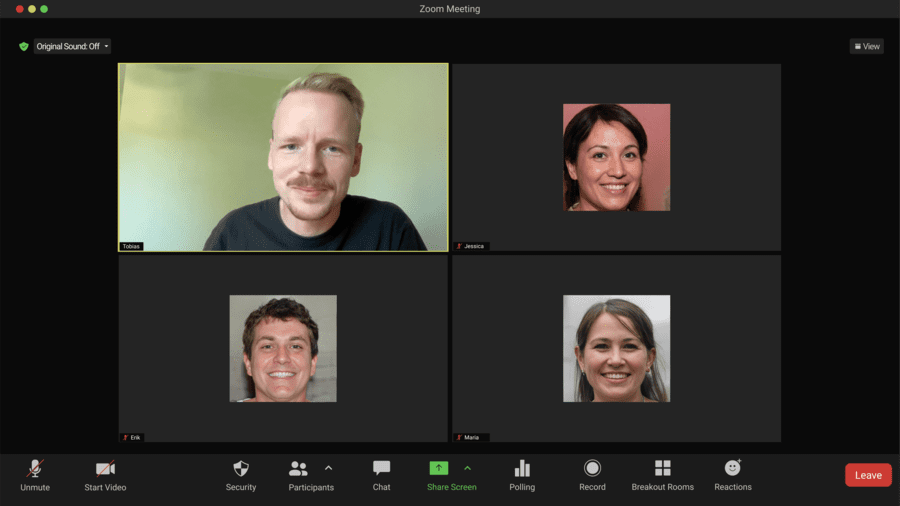The height and width of the screenshot is (506, 900).
Task: Open Breakout Rooms
Action: [x=662, y=469]
